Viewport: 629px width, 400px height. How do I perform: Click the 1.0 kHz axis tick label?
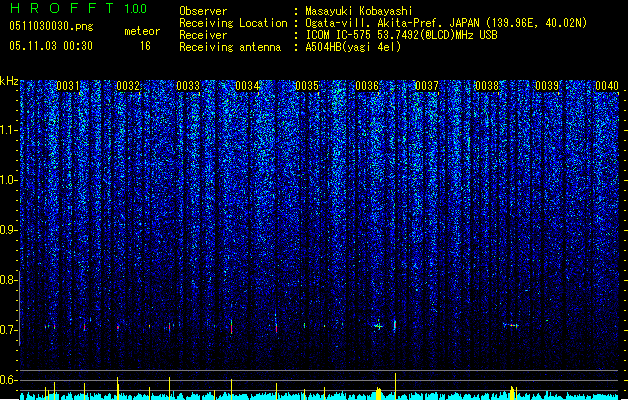(x=8, y=180)
